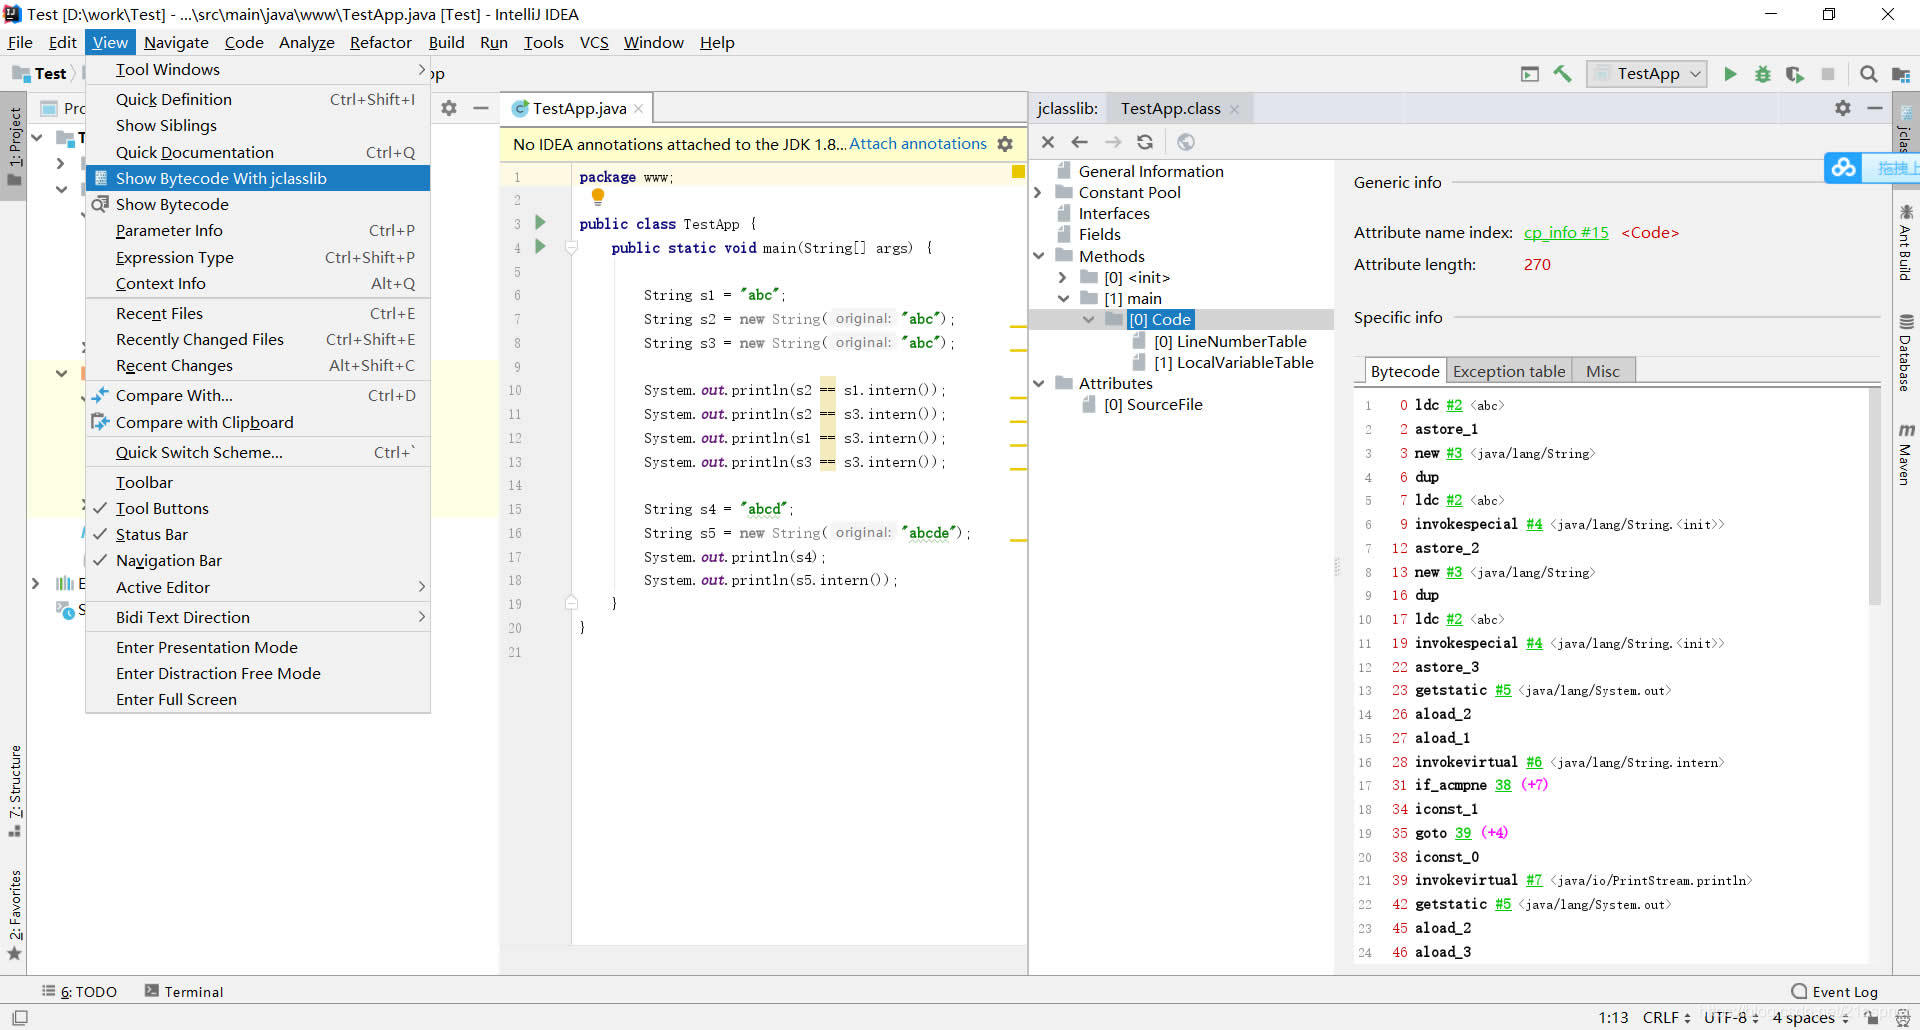Hide the jclasslib panel with minus icon
This screenshot has width=1920, height=1030.
[1875, 108]
